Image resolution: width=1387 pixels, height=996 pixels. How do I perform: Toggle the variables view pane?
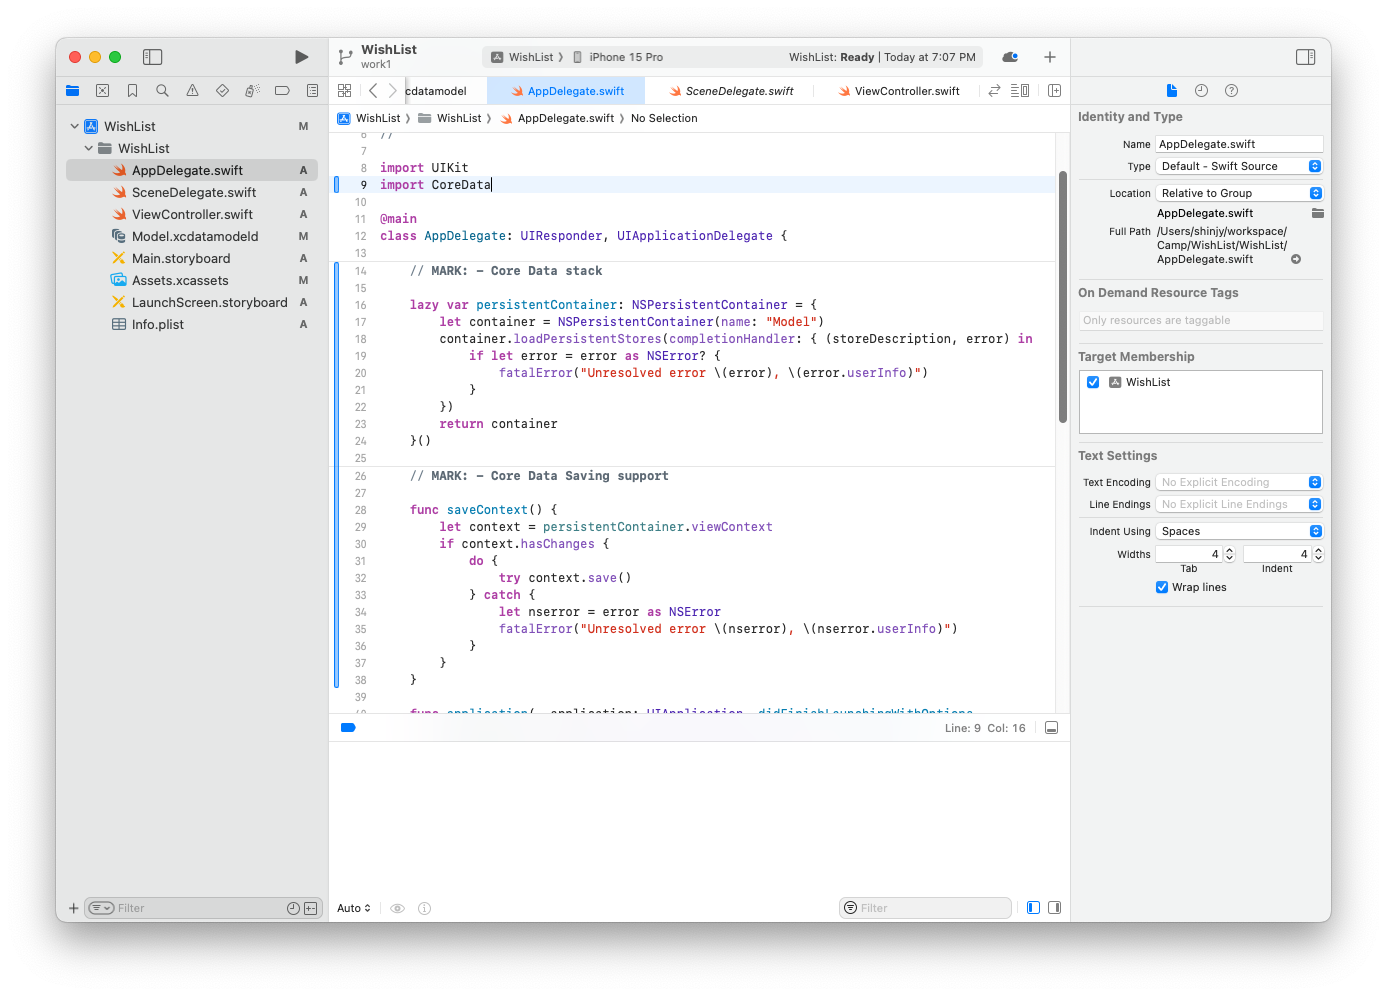click(1034, 908)
